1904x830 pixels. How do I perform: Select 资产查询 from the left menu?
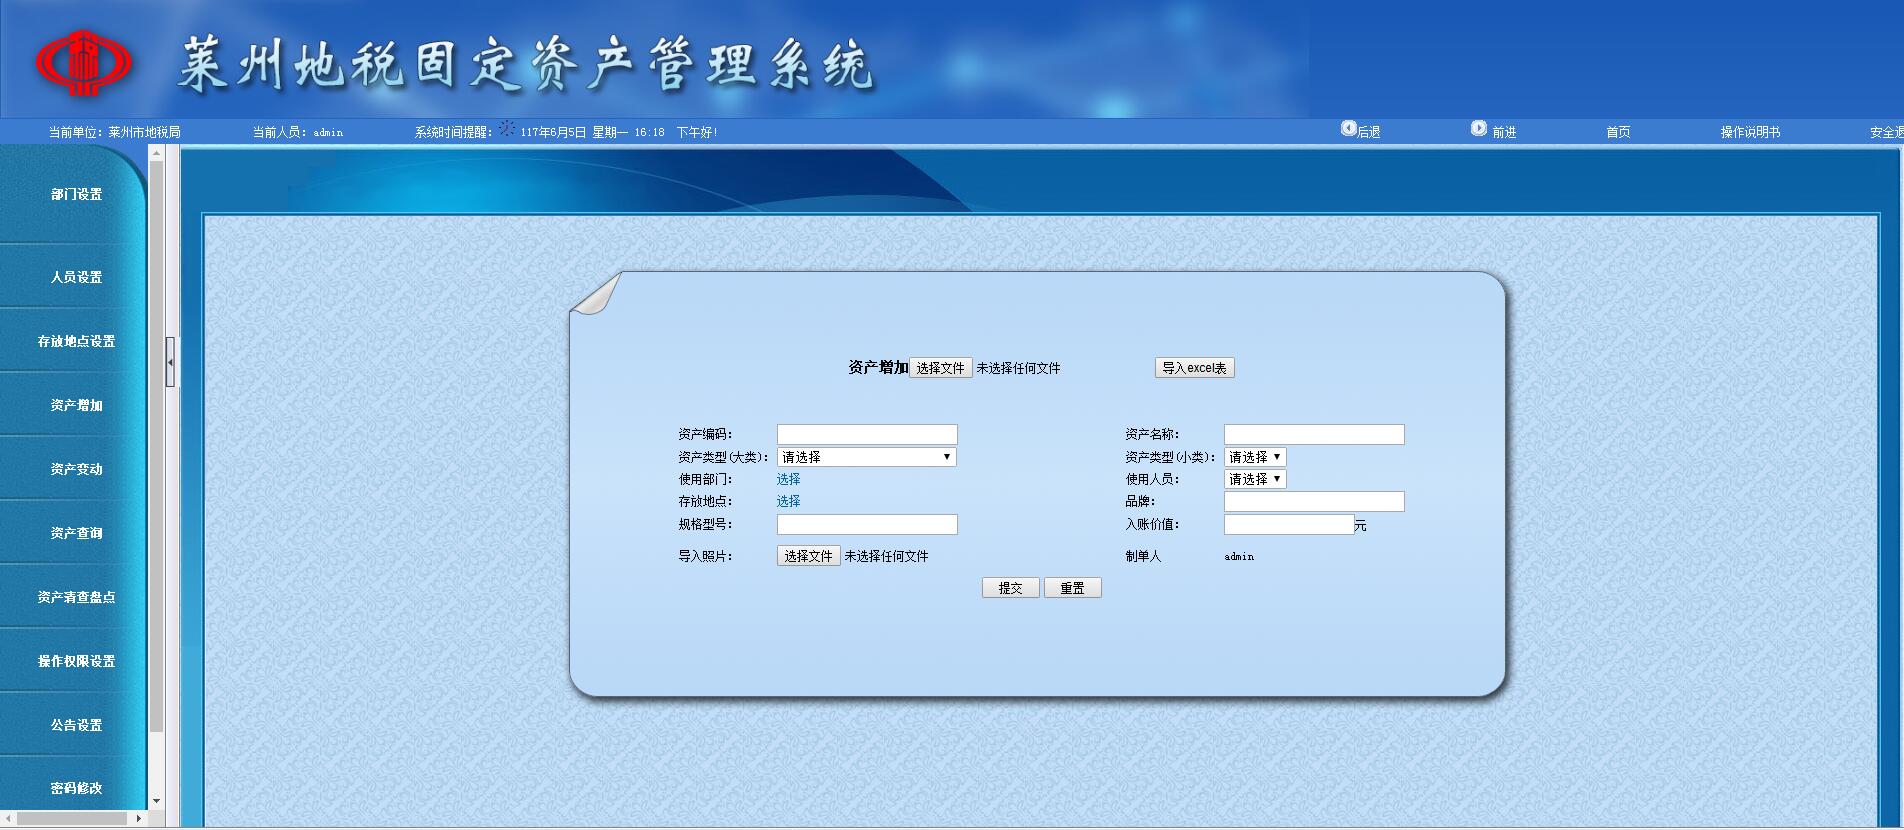pos(76,533)
